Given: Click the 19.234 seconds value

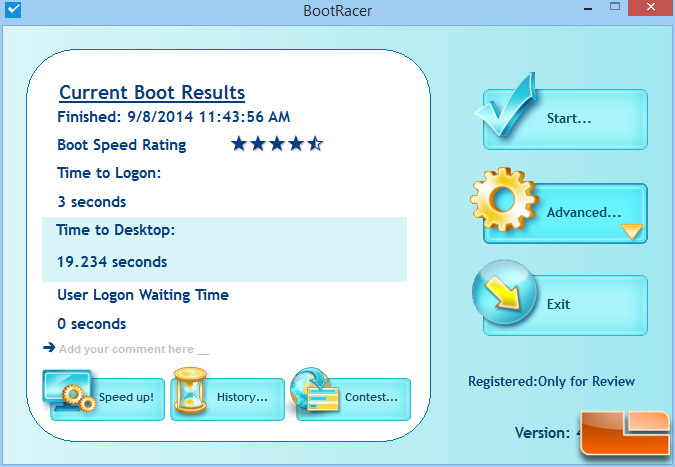Looking at the screenshot, I should tap(112, 262).
